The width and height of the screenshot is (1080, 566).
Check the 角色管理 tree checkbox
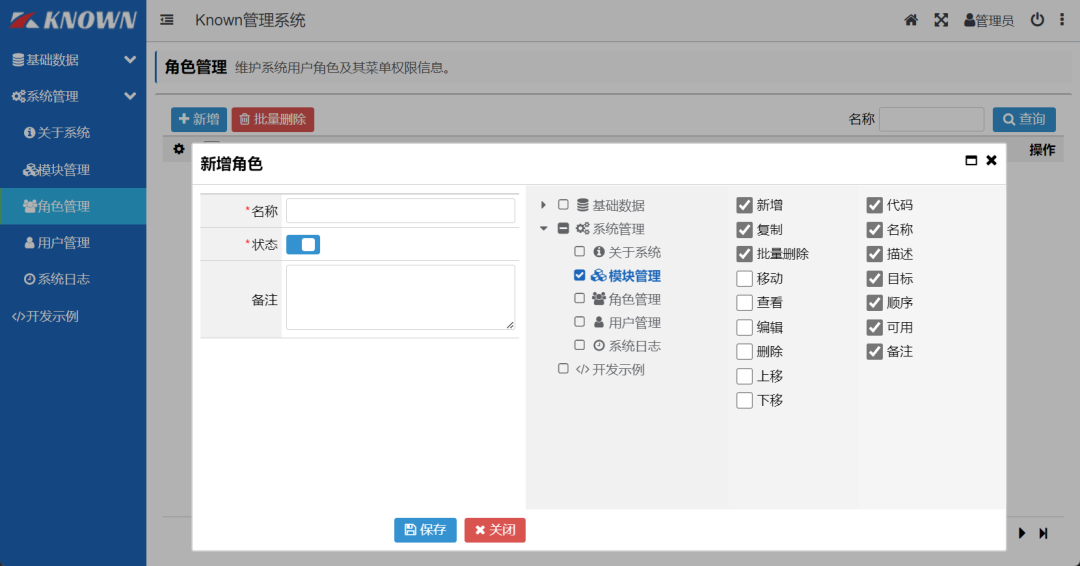pos(579,298)
